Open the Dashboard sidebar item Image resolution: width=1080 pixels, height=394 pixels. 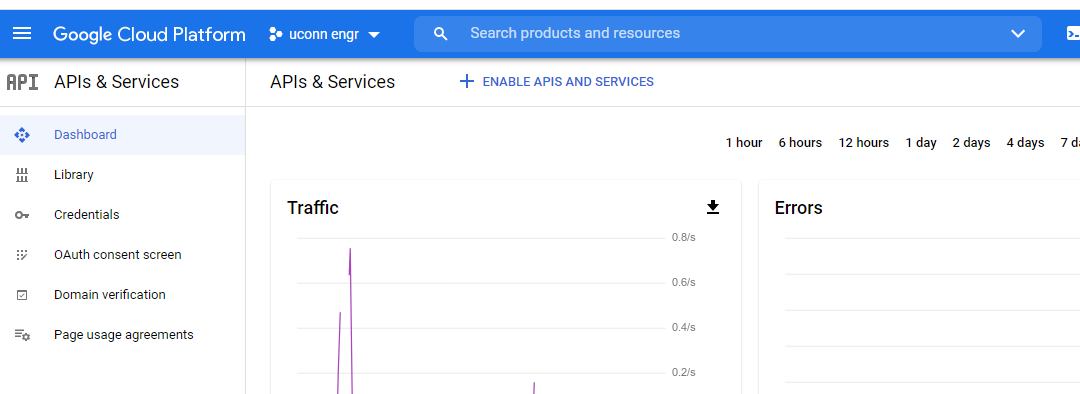point(123,135)
